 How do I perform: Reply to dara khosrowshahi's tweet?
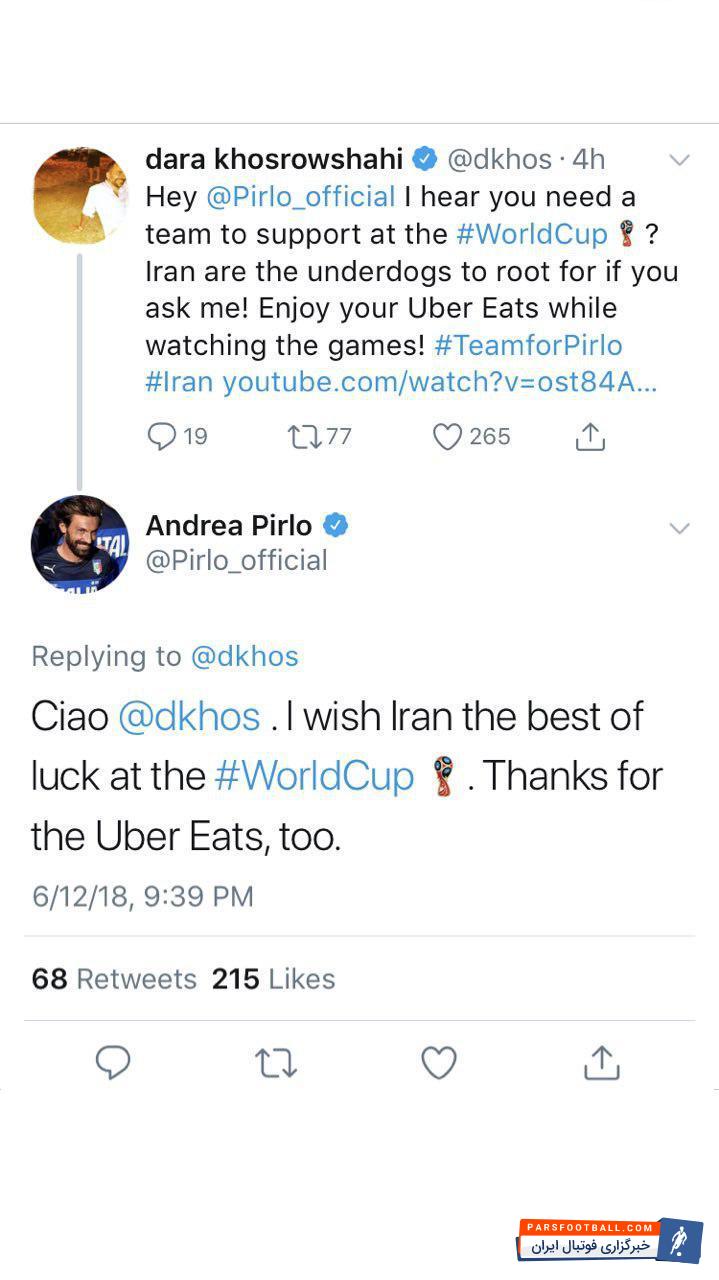click(x=162, y=437)
